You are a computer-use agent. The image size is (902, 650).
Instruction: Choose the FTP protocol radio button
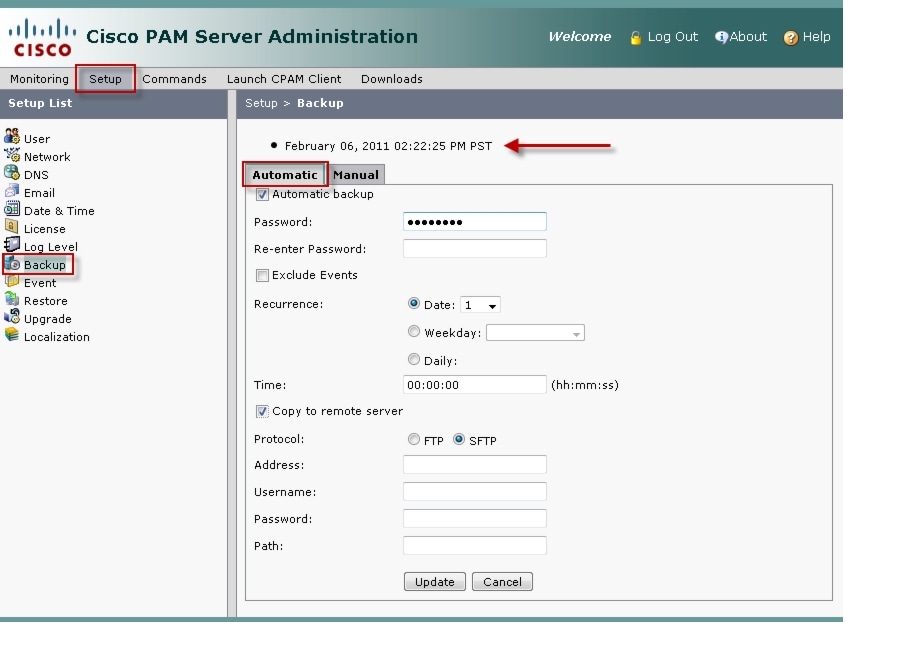414,439
